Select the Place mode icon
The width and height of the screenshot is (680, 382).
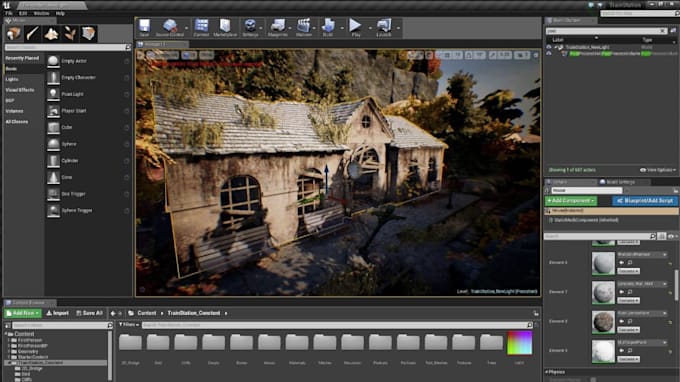point(14,33)
